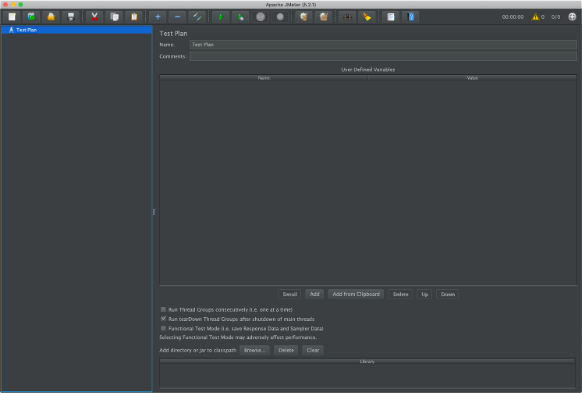Image resolution: width=582 pixels, height=393 pixels.
Task: Select Test Plan node in tree
Action: [x=26, y=30]
